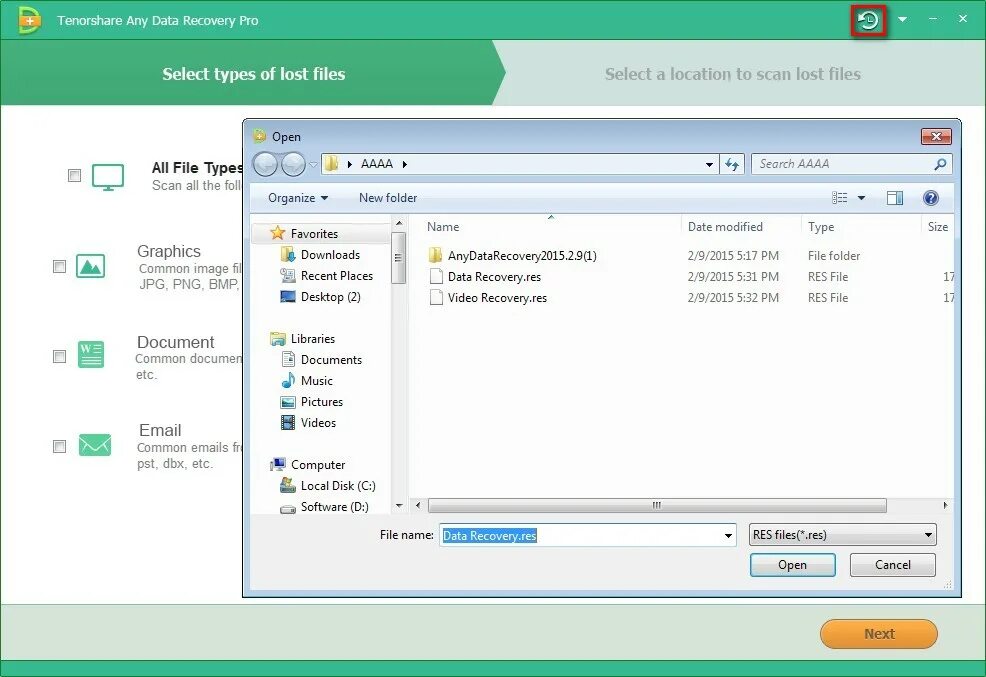
Task: Click New folder in toolbar
Action: [388, 197]
